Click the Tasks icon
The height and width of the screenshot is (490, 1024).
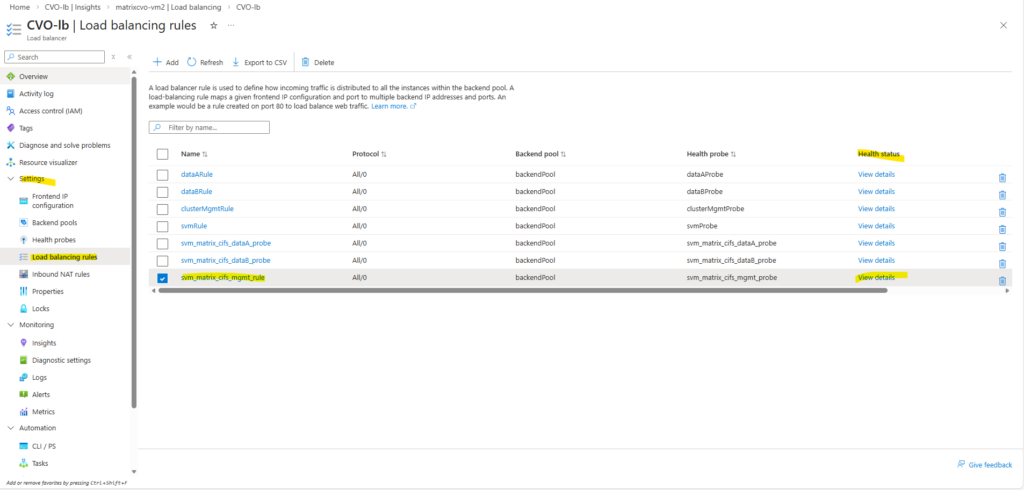click(24, 463)
